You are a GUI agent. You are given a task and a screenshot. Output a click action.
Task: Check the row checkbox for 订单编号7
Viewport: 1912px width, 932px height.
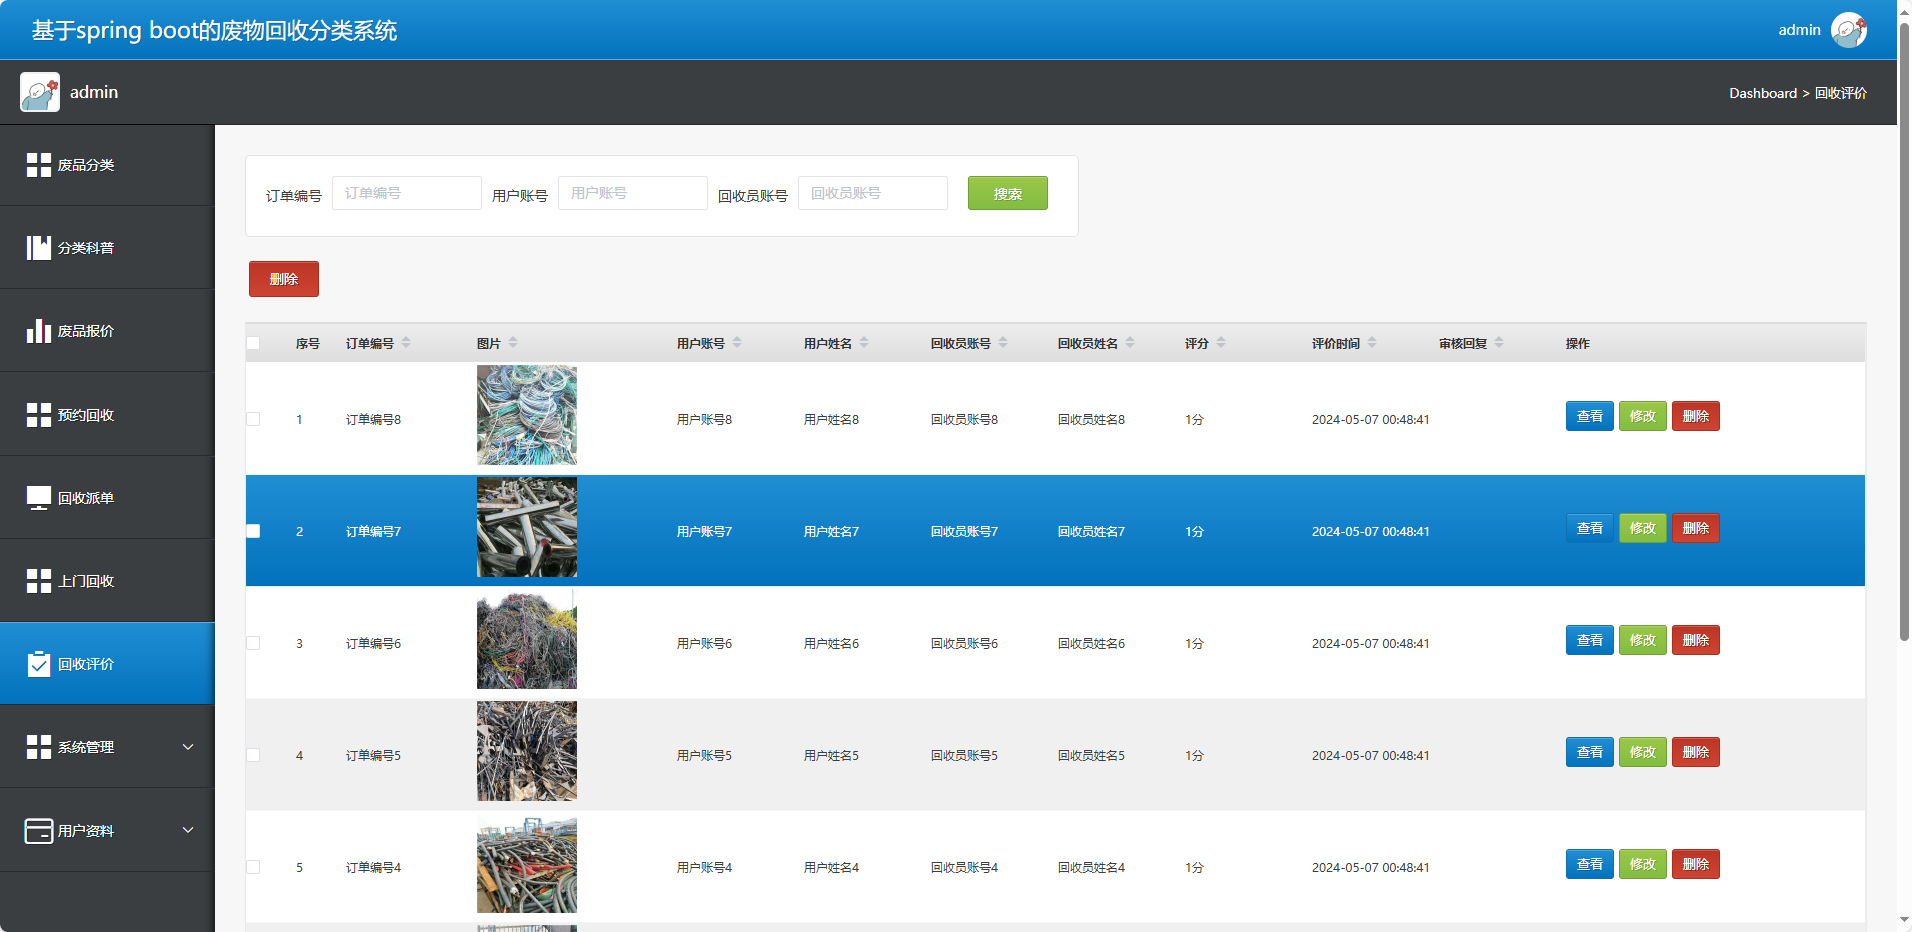[253, 531]
